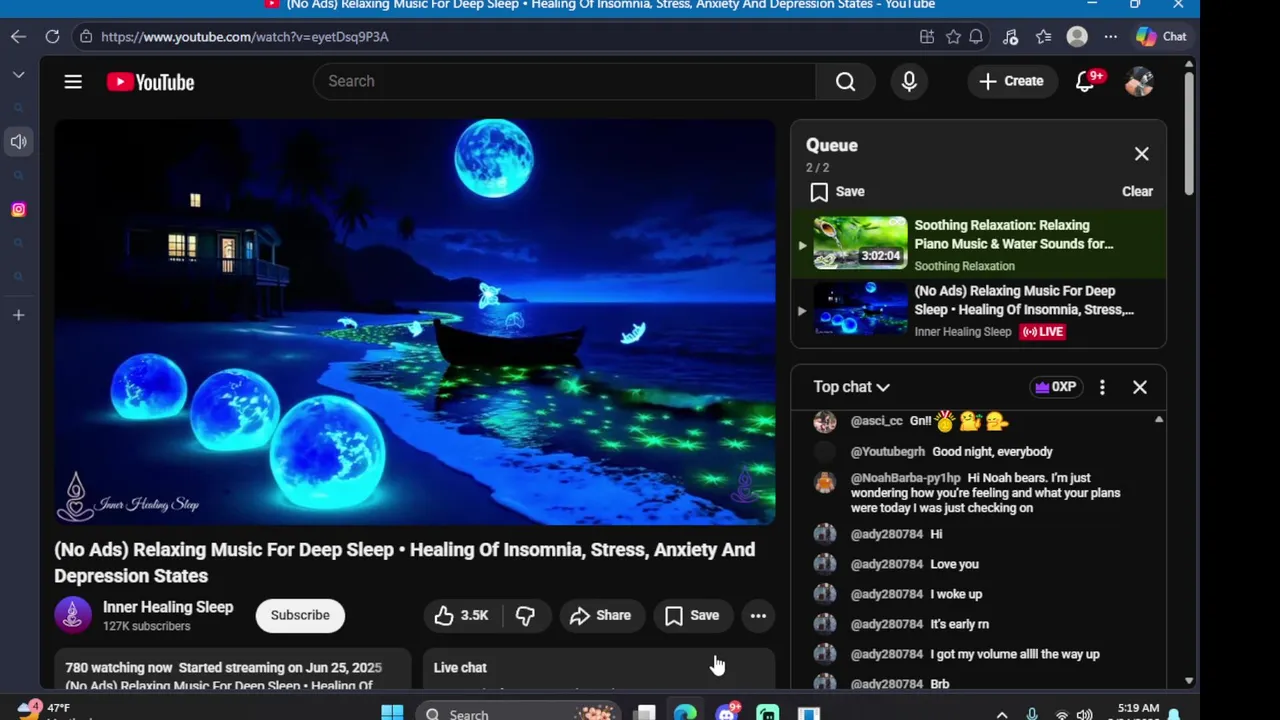This screenshot has width=1280, height=720.
Task: Dislike the video with thumbs down
Action: 525,616
